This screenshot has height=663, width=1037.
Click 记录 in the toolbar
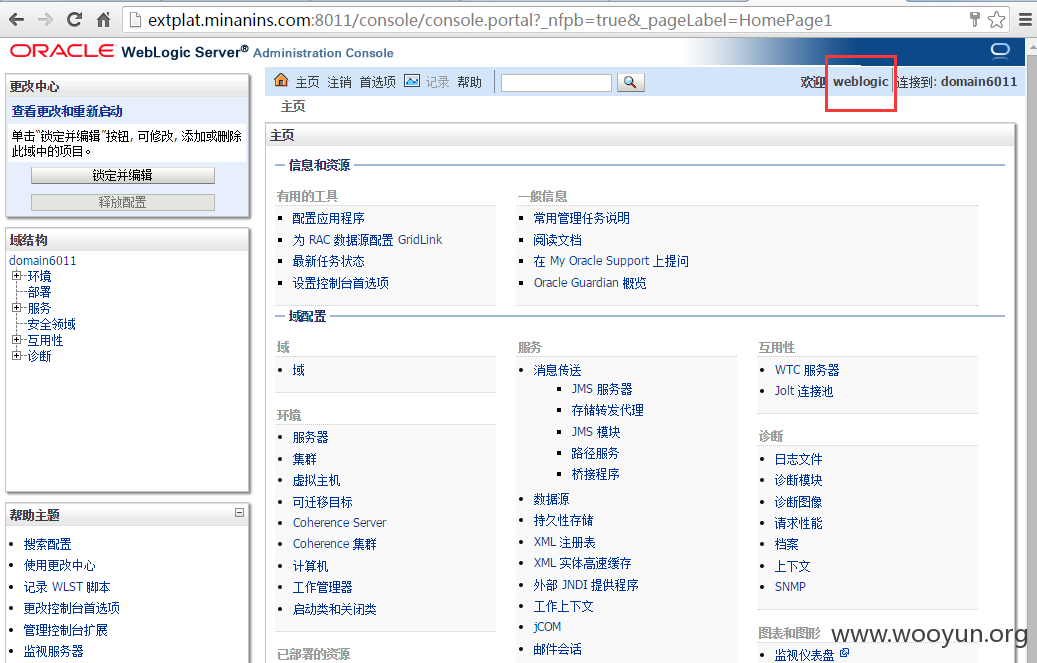click(x=437, y=82)
